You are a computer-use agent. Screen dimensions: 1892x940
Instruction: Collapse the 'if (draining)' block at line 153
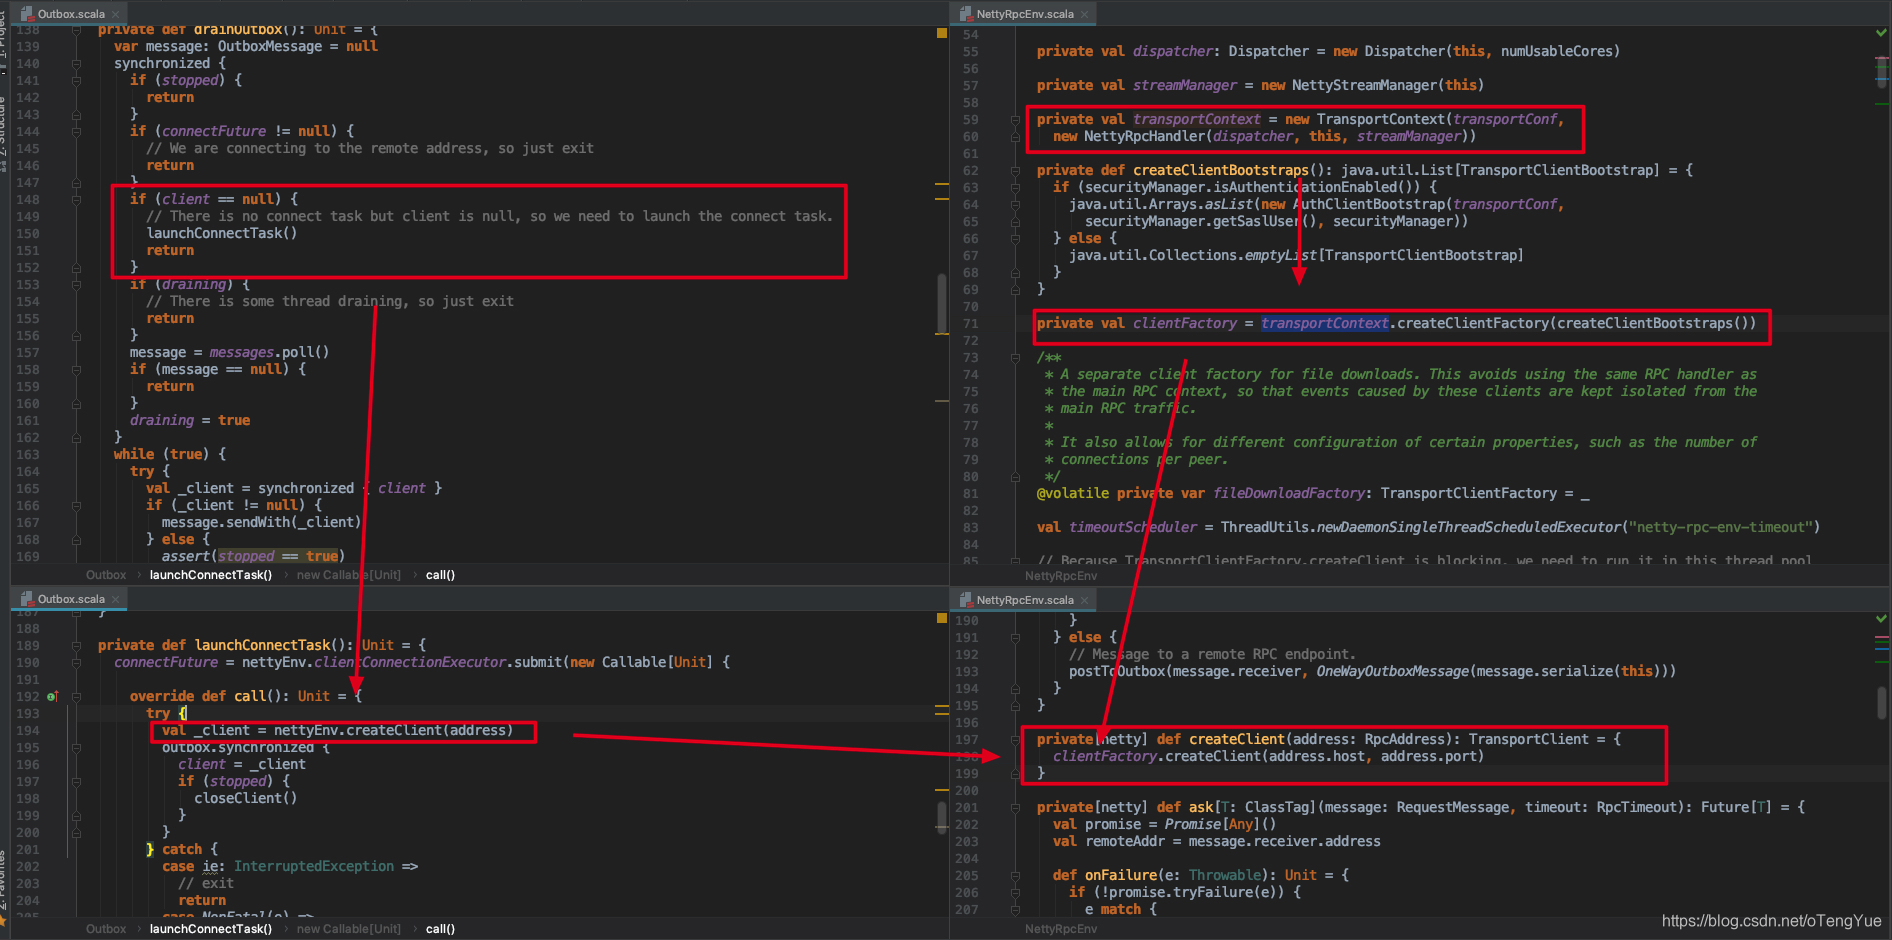click(76, 284)
